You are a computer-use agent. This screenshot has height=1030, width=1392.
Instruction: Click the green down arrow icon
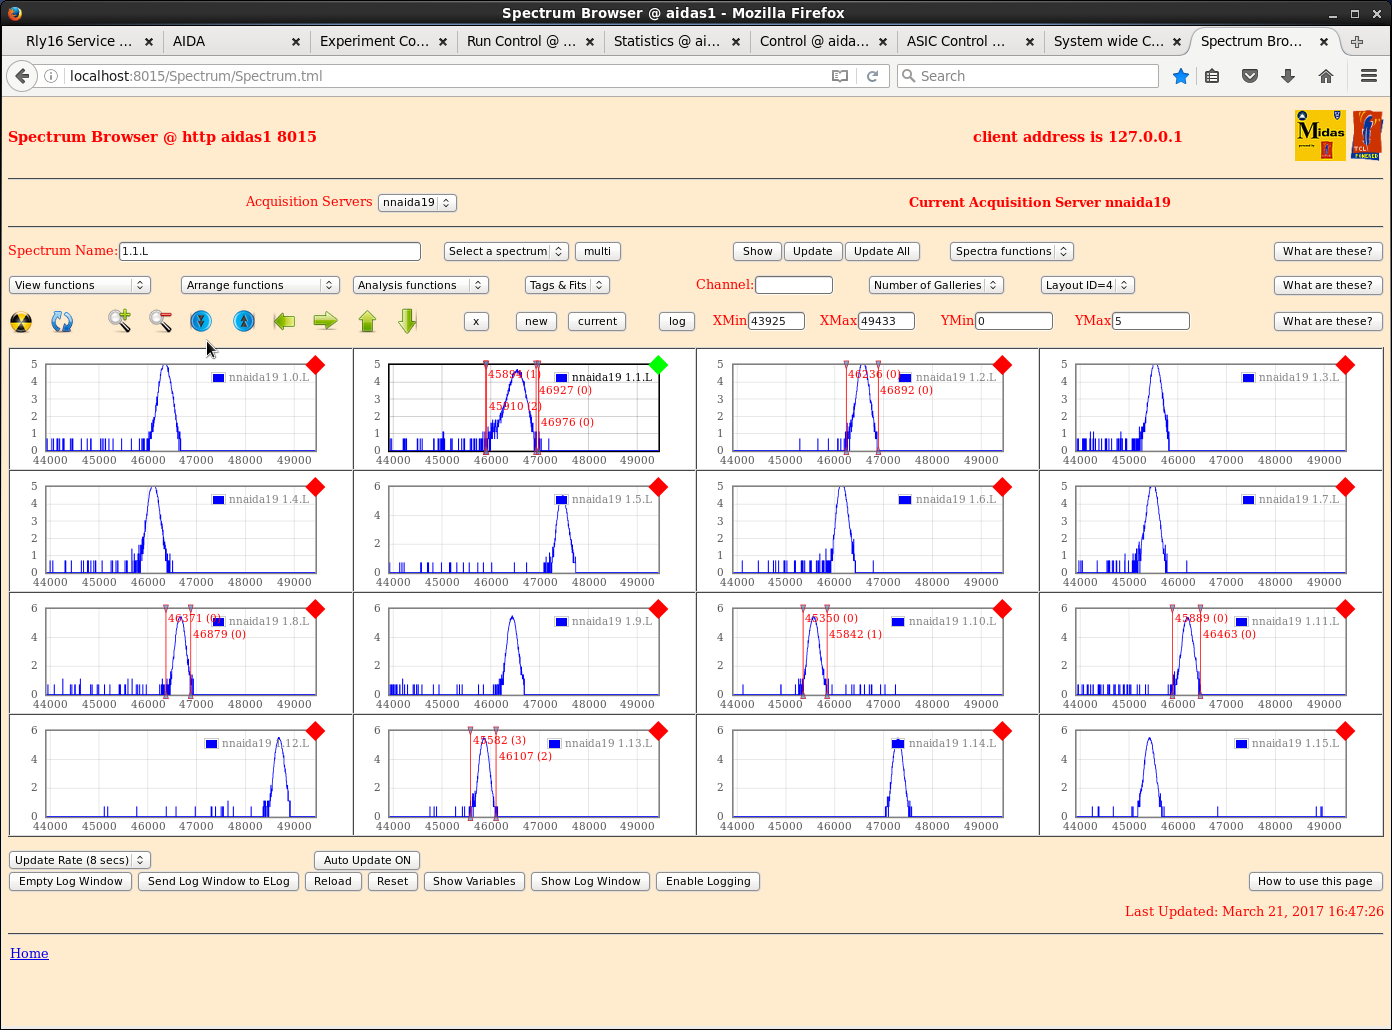pyautogui.click(x=407, y=321)
